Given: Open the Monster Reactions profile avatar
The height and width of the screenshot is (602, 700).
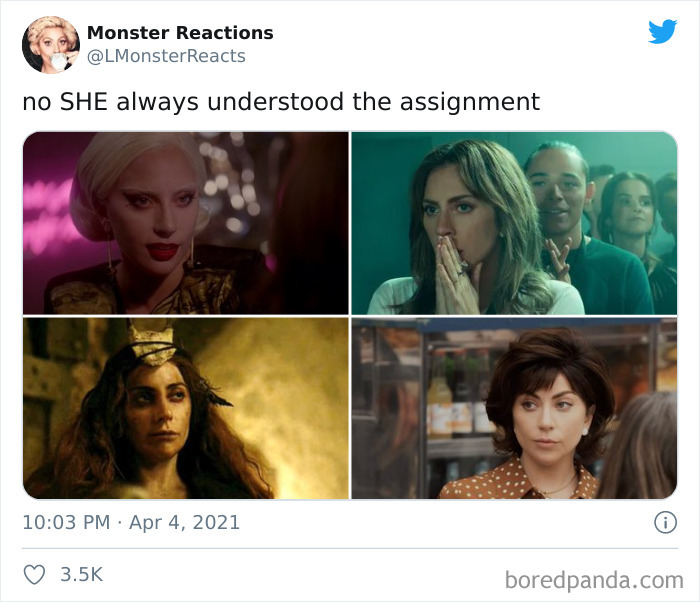Looking at the screenshot, I should [x=51, y=45].
